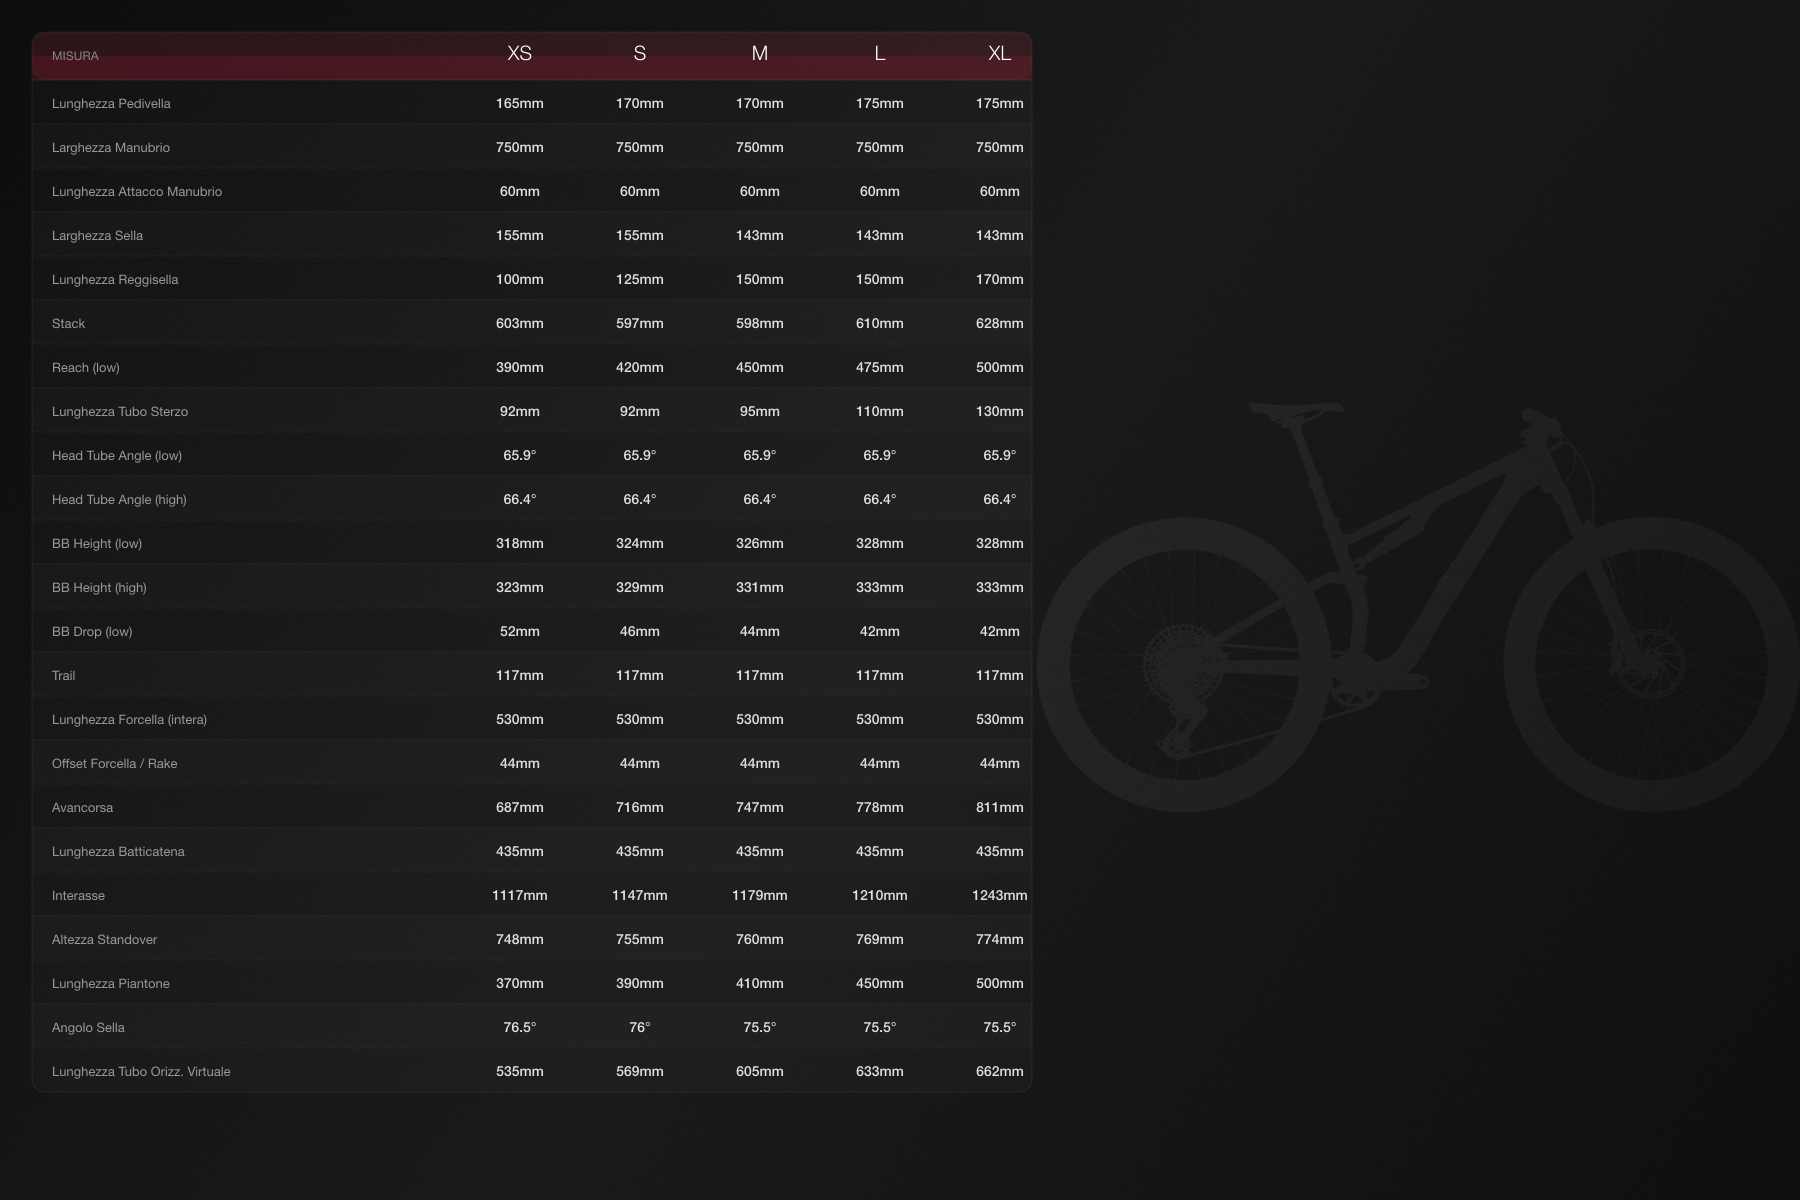1800x1200 pixels.
Task: Select the L size column header
Action: click(x=880, y=55)
